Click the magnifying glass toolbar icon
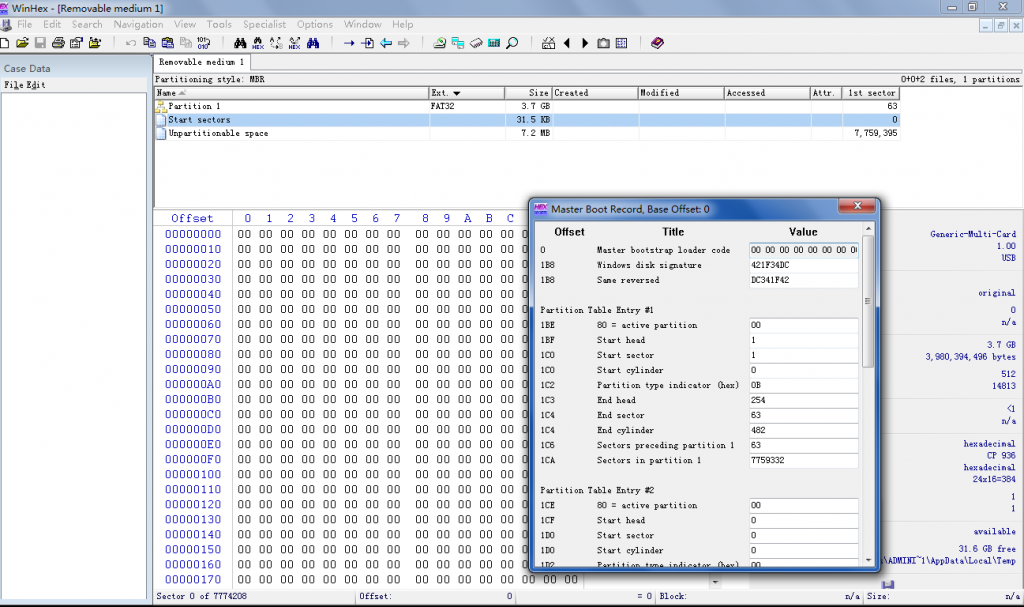Viewport: 1024px width, 607px height. pyautogui.click(x=512, y=43)
